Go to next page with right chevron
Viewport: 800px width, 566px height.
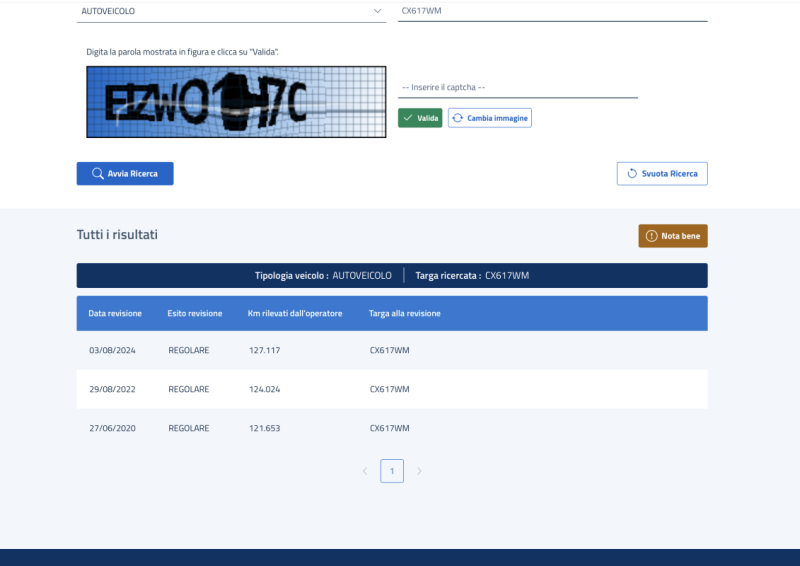pyautogui.click(x=419, y=471)
